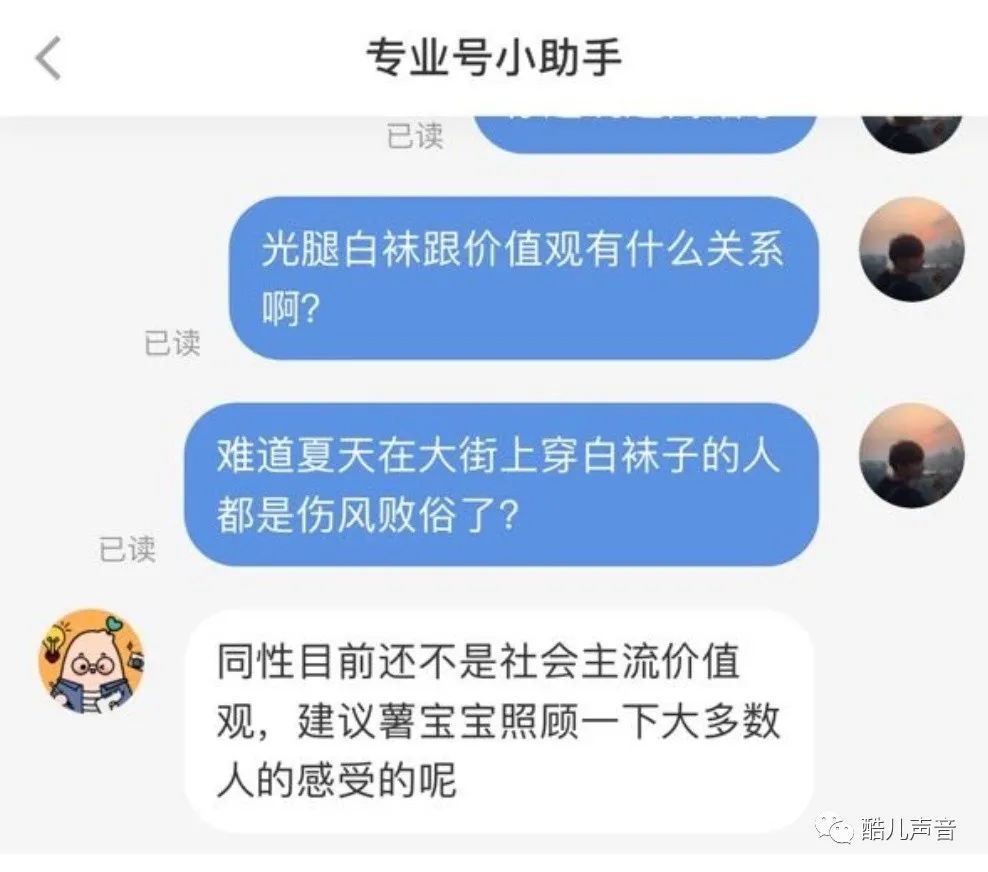
Task: Tap the partially hidden top user avatar
Action: pyautogui.click(x=912, y=134)
